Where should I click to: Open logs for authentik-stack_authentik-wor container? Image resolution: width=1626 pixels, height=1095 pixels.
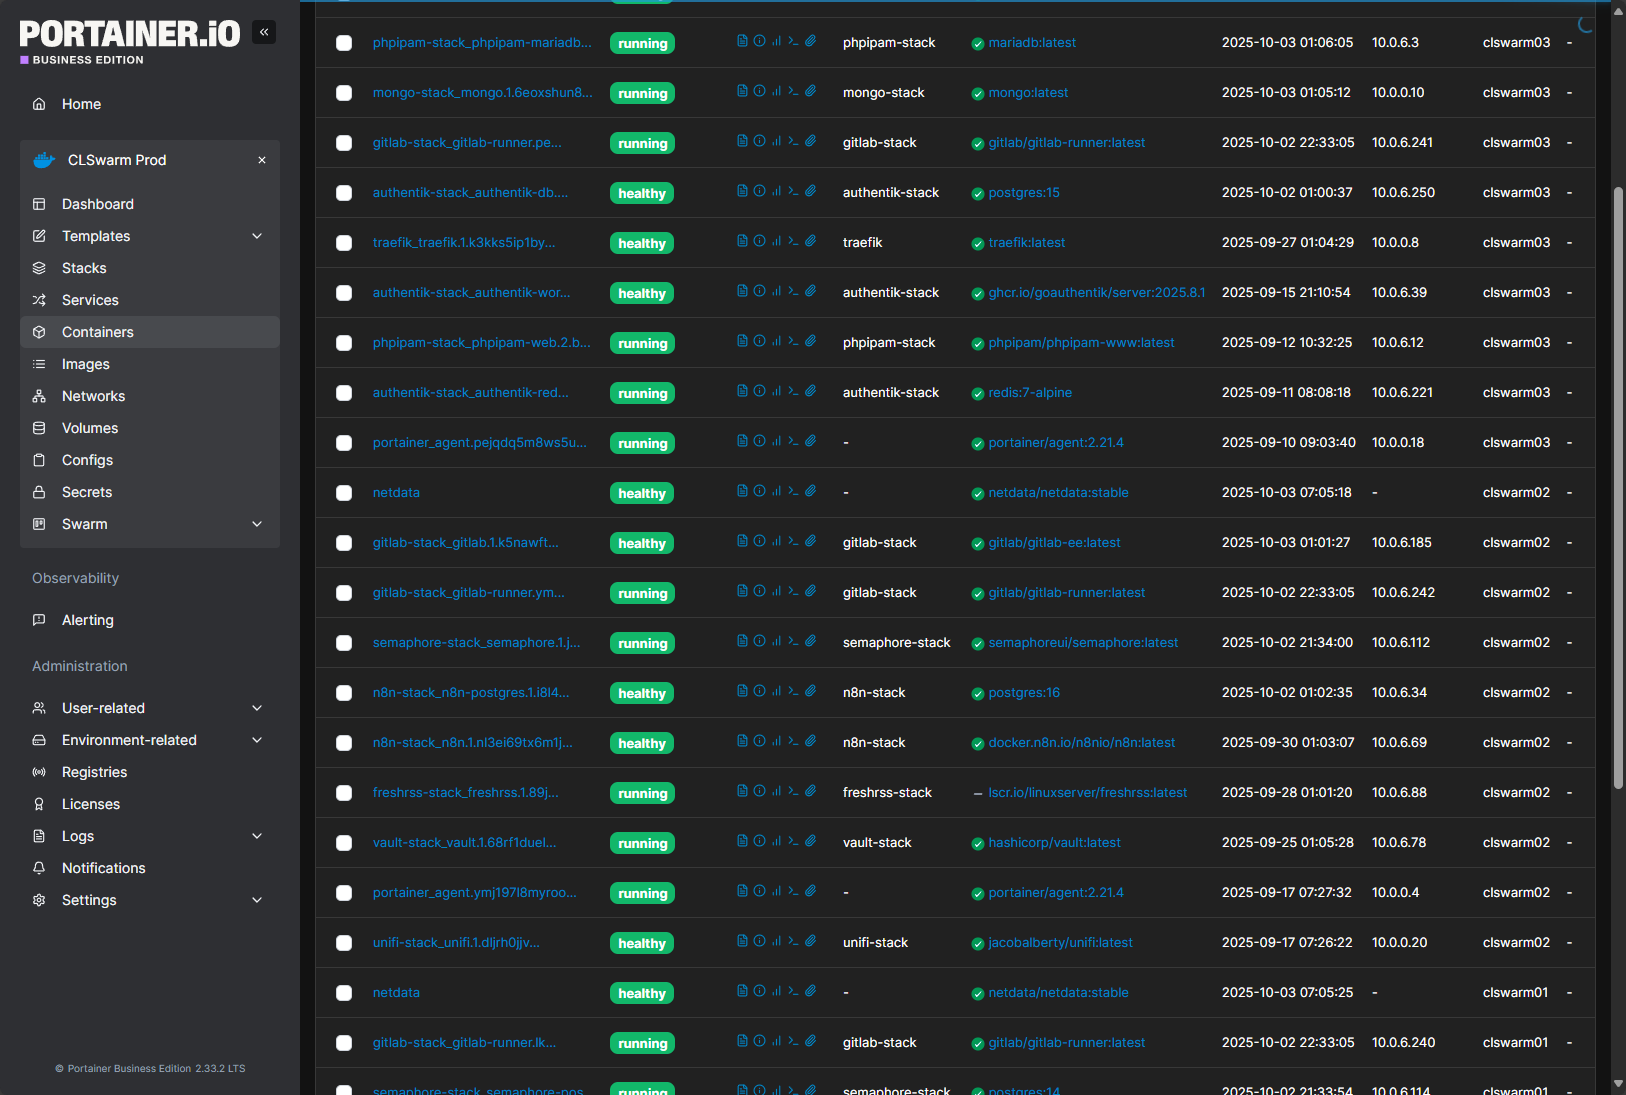point(742,291)
